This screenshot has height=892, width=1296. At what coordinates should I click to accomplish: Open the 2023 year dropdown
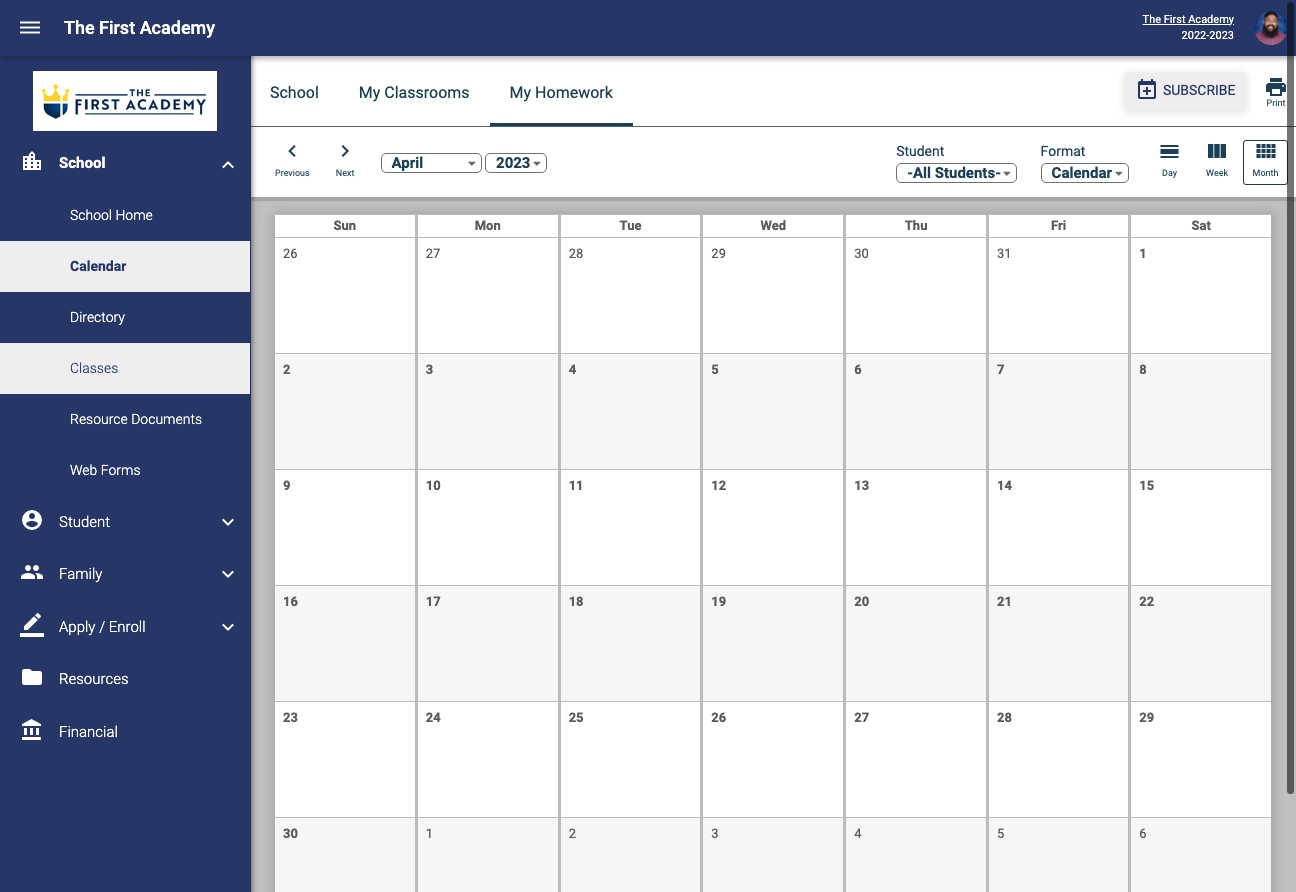516,163
